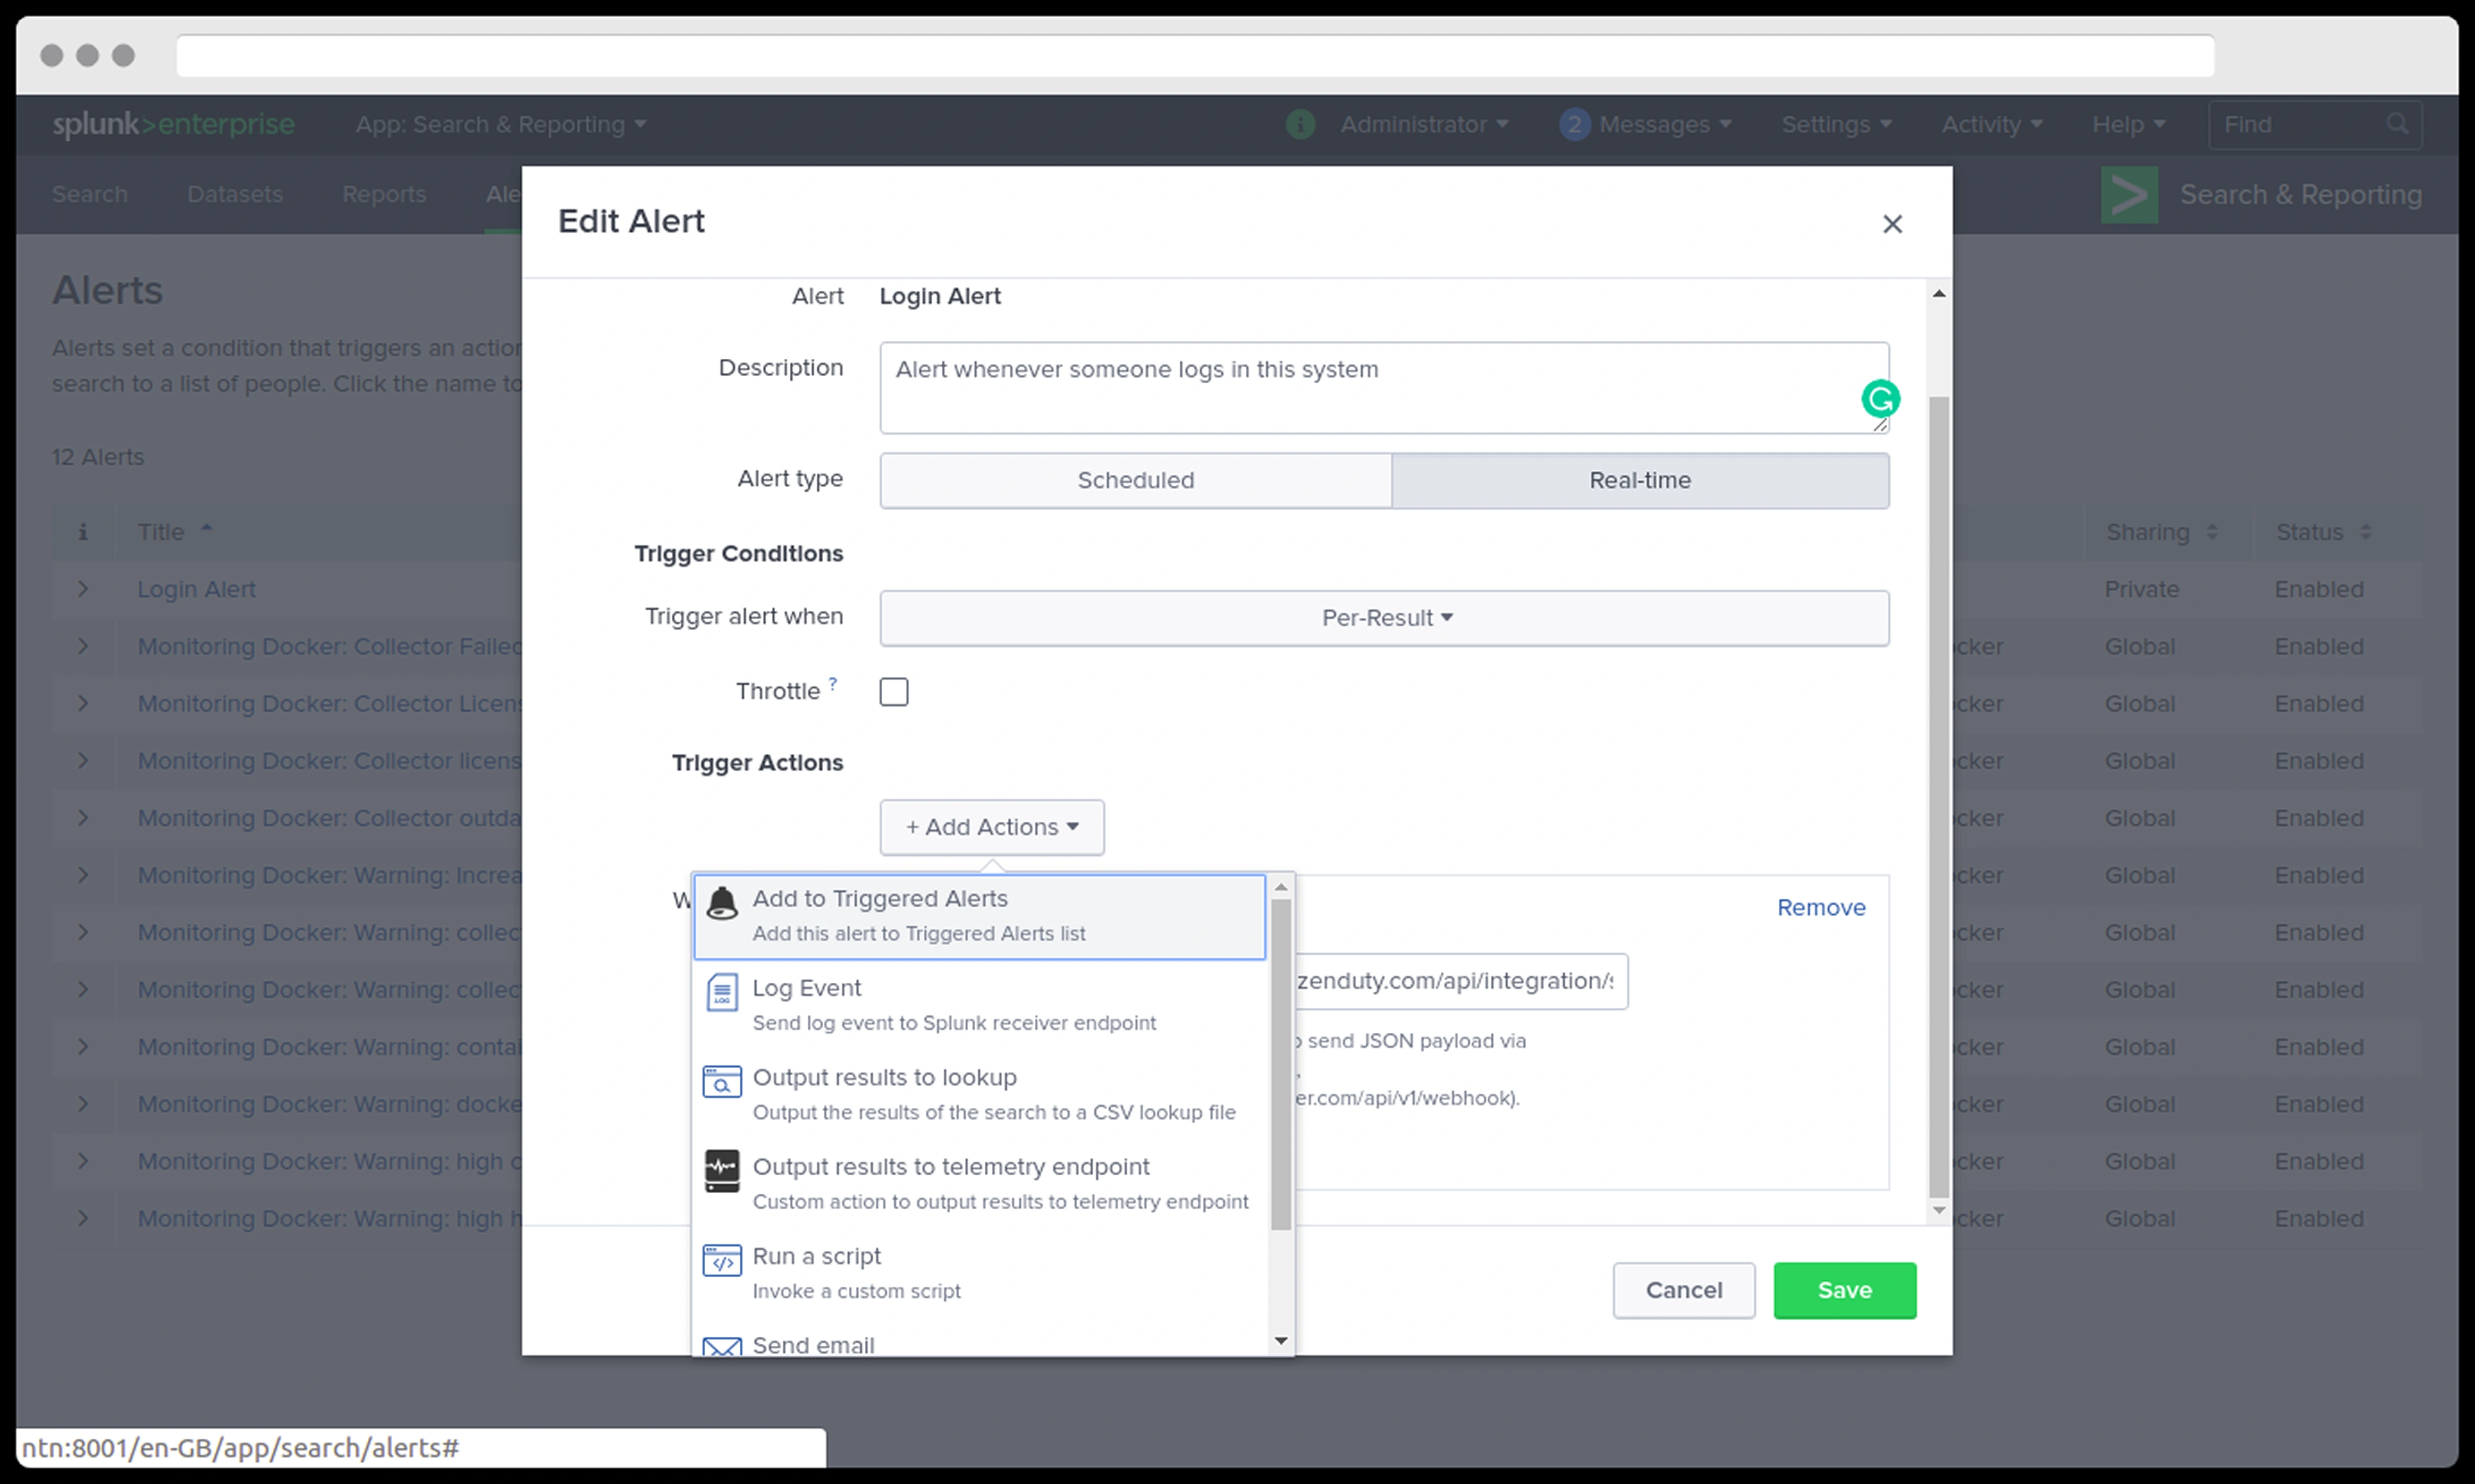Remove the webhook action via Remove link
This screenshot has width=2475, height=1484.
click(x=1820, y=907)
